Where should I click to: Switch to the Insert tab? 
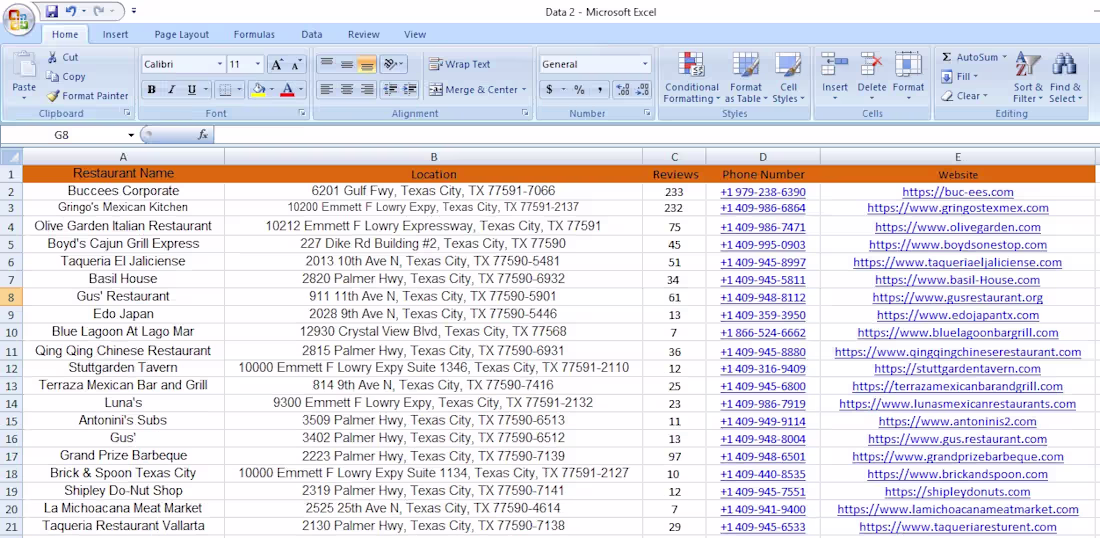(x=115, y=34)
